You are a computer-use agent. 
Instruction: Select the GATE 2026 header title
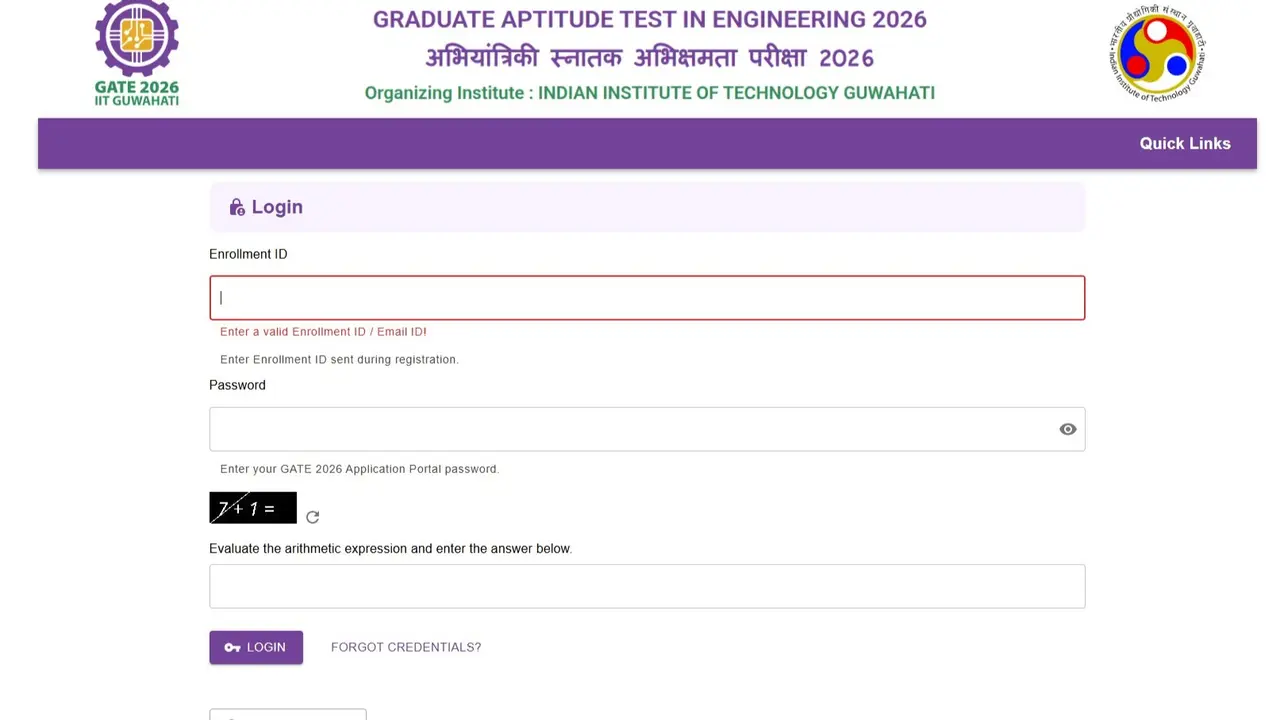click(x=649, y=19)
